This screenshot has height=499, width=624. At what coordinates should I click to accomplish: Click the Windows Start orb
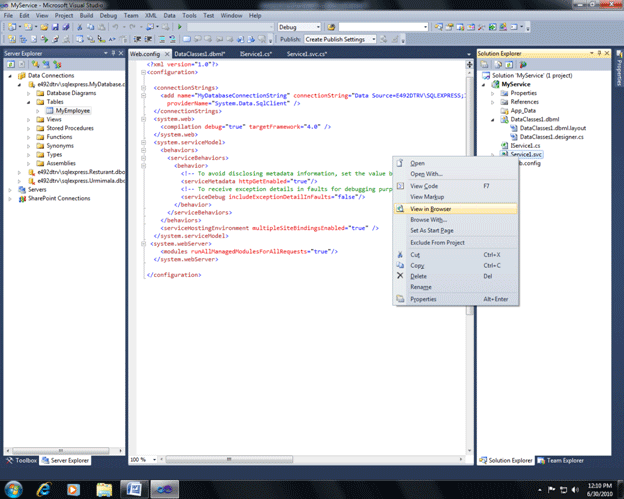14,488
